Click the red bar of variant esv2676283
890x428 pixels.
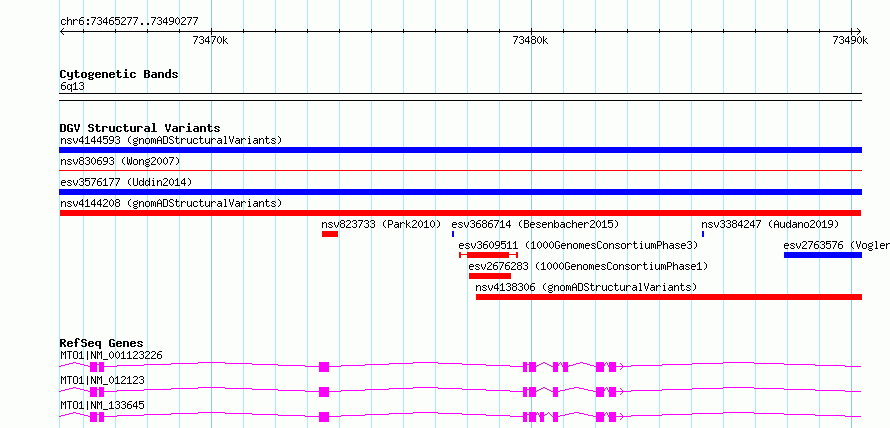[x=490, y=276]
